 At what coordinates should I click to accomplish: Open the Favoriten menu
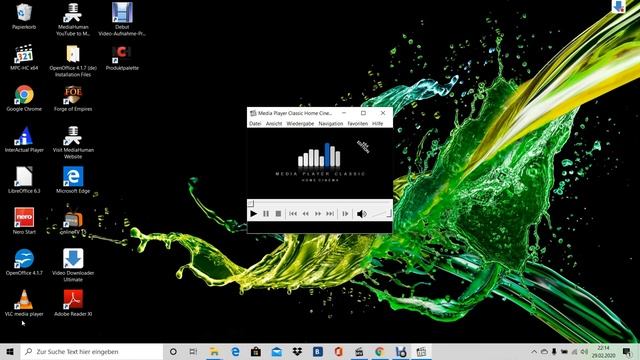click(x=358, y=123)
